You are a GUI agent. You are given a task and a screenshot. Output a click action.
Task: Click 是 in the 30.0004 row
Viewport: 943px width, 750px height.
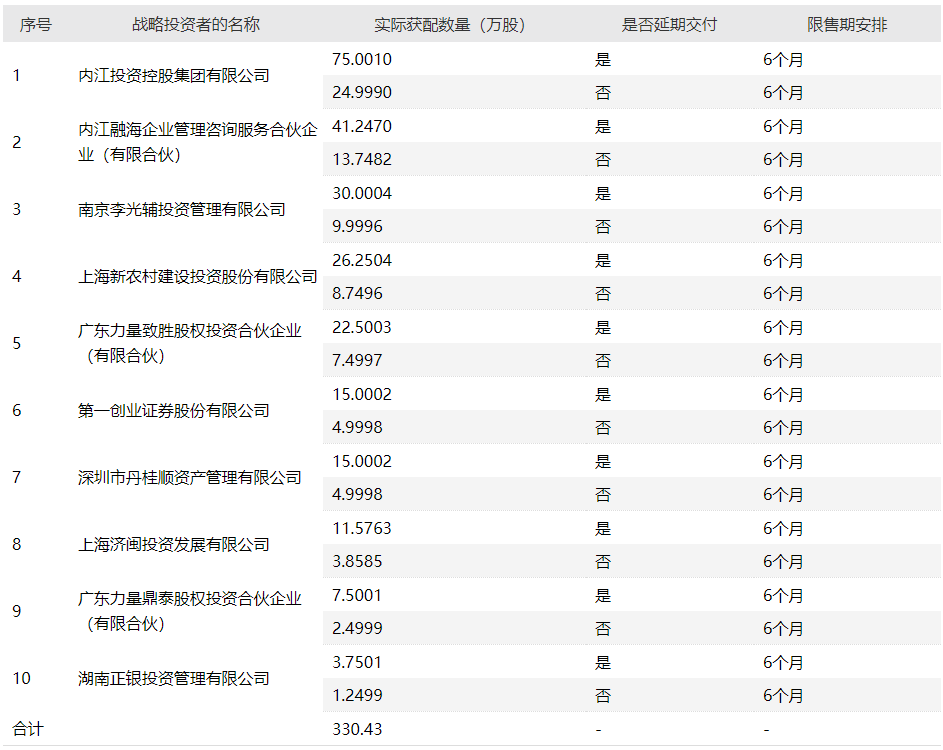(x=603, y=194)
